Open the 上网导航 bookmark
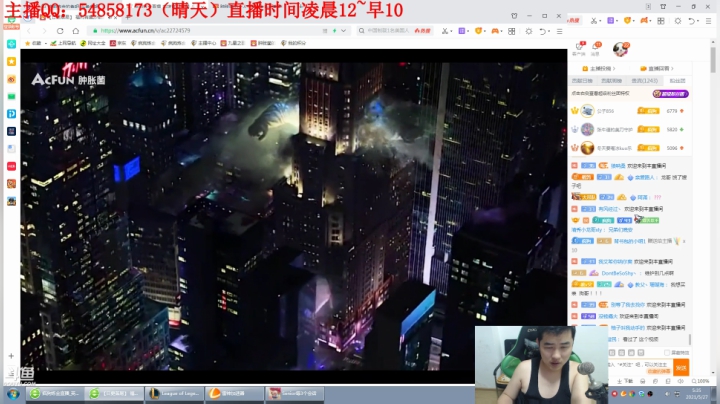This screenshot has height=404, width=720. (63, 43)
